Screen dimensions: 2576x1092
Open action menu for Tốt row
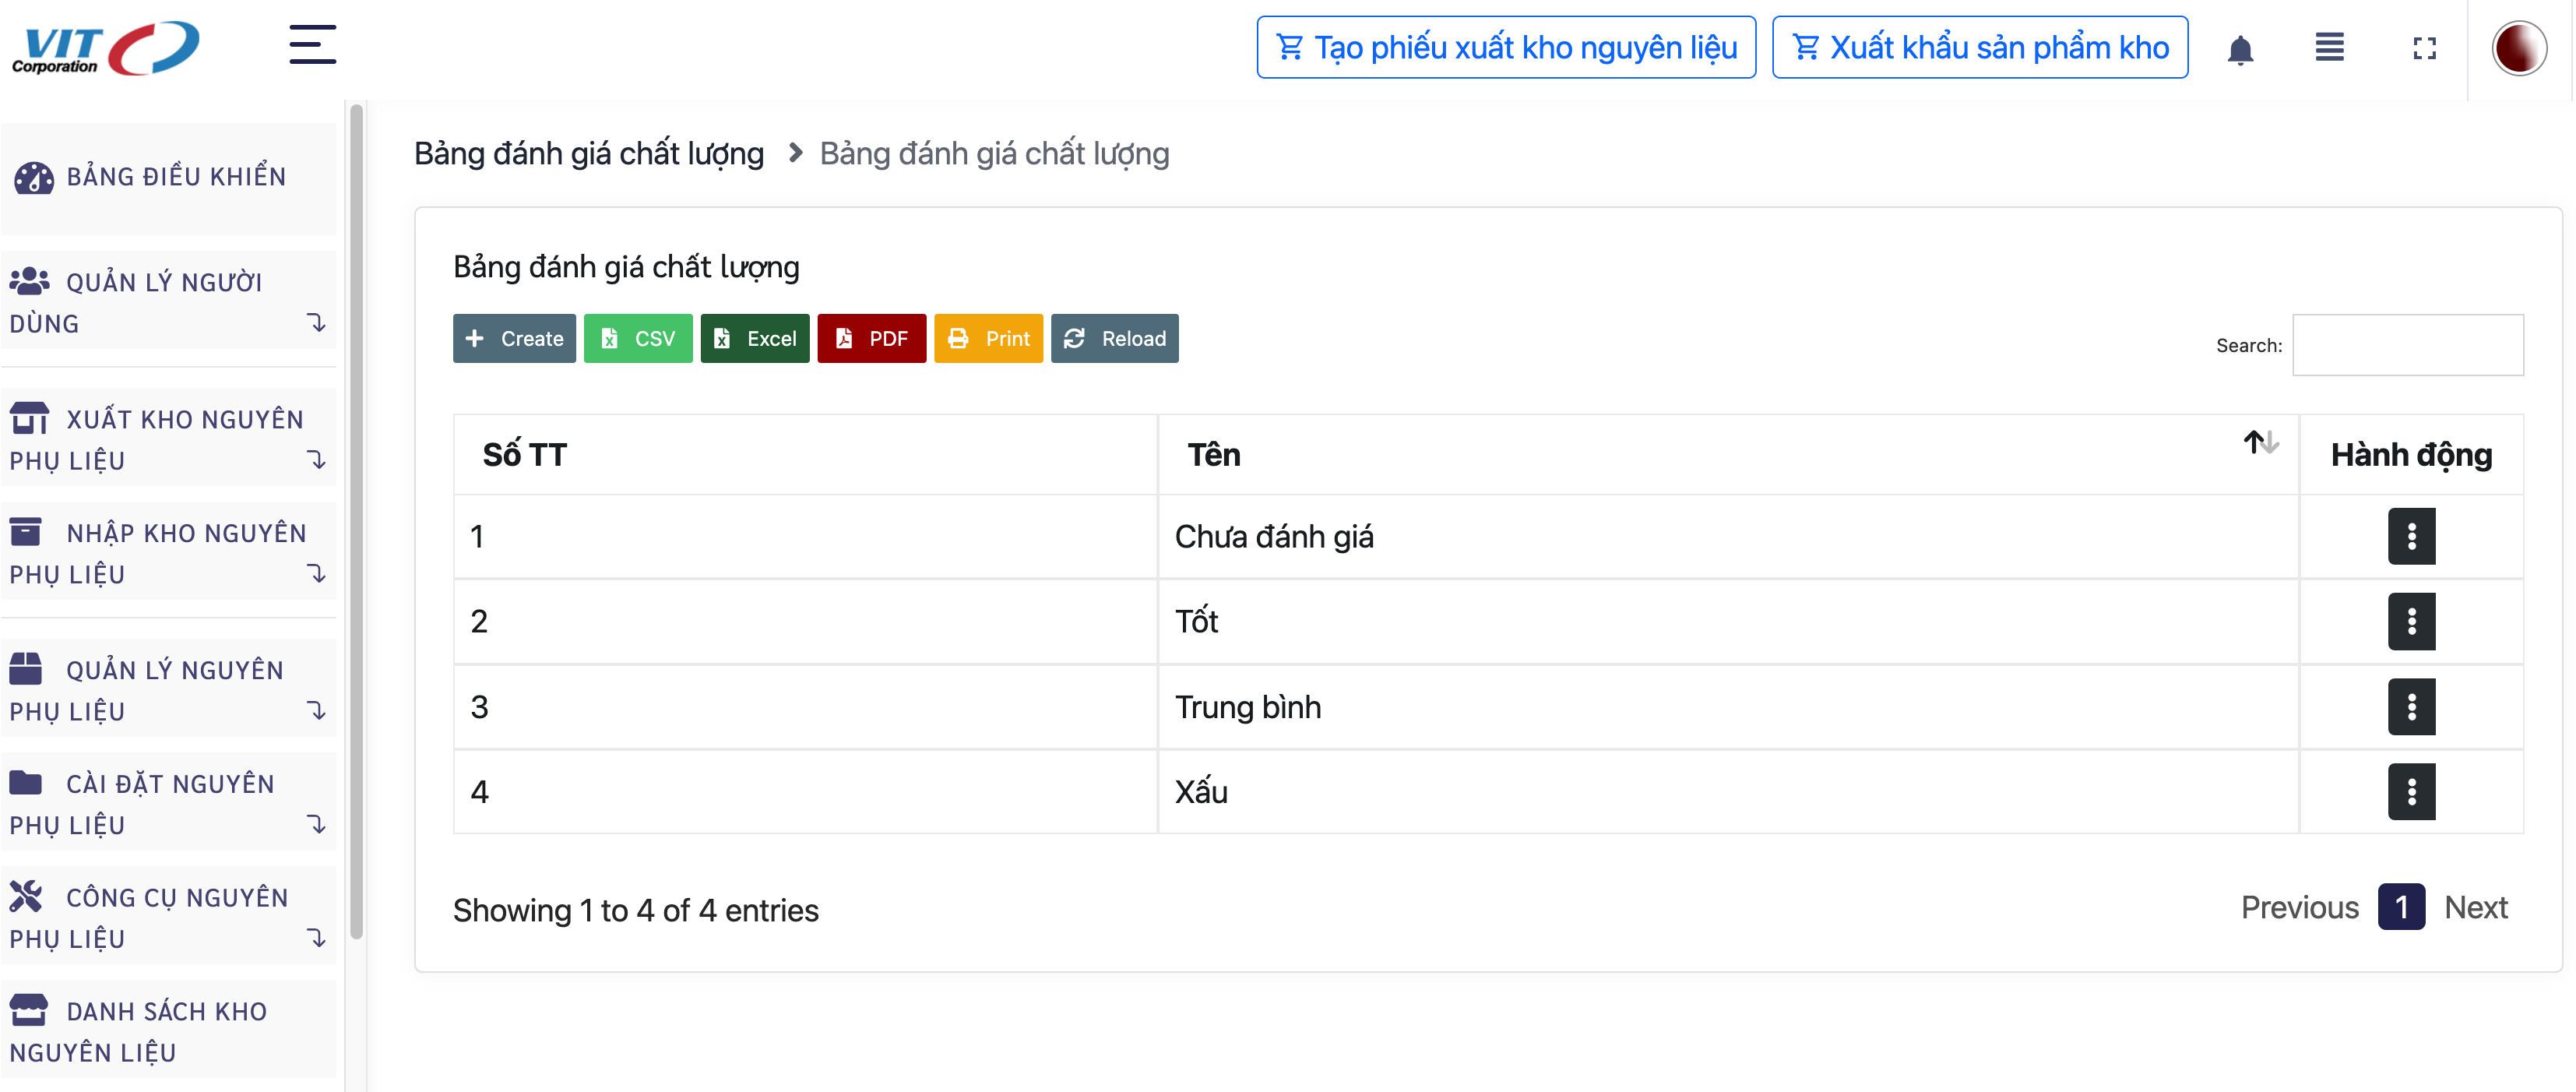[2411, 622]
